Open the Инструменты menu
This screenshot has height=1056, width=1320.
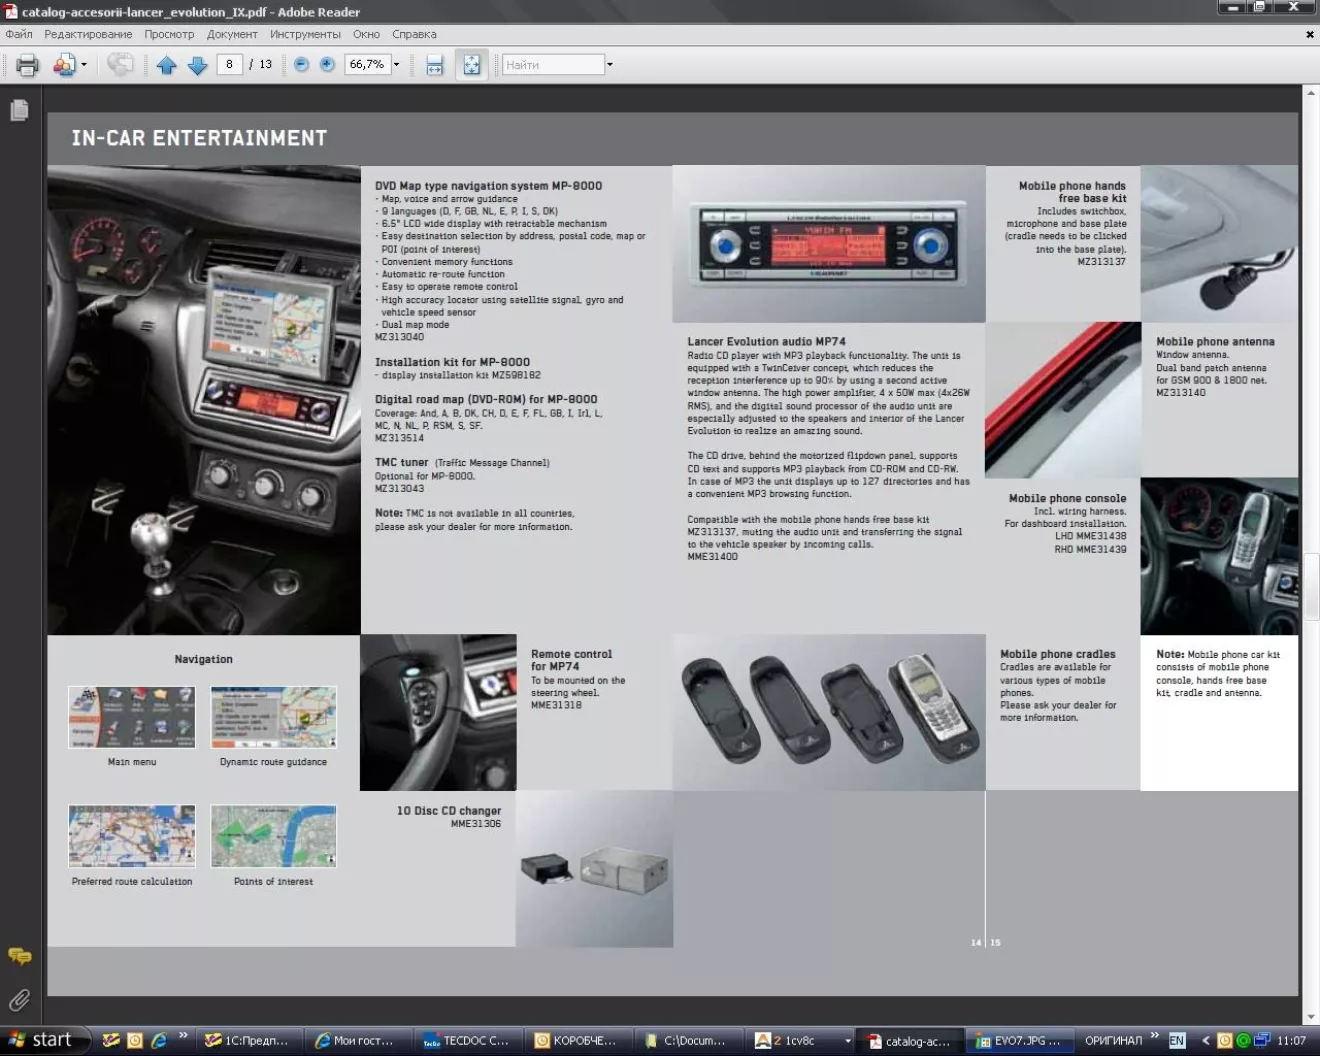[x=305, y=34]
